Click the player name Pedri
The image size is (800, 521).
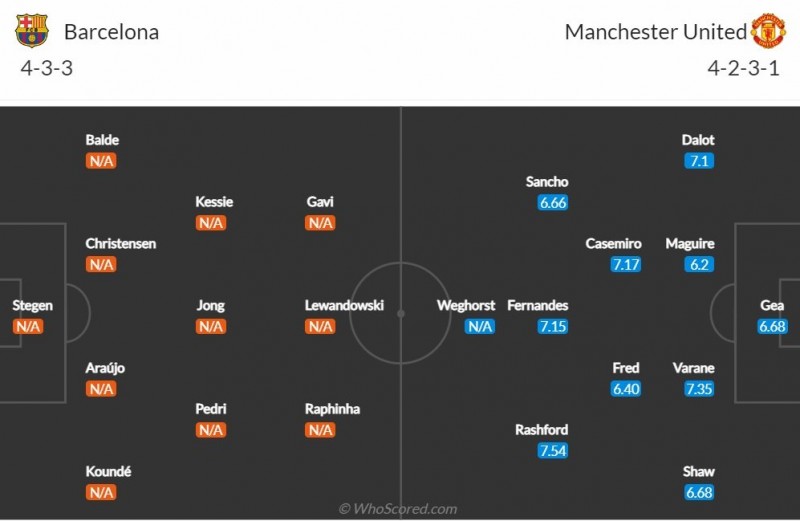(x=211, y=409)
